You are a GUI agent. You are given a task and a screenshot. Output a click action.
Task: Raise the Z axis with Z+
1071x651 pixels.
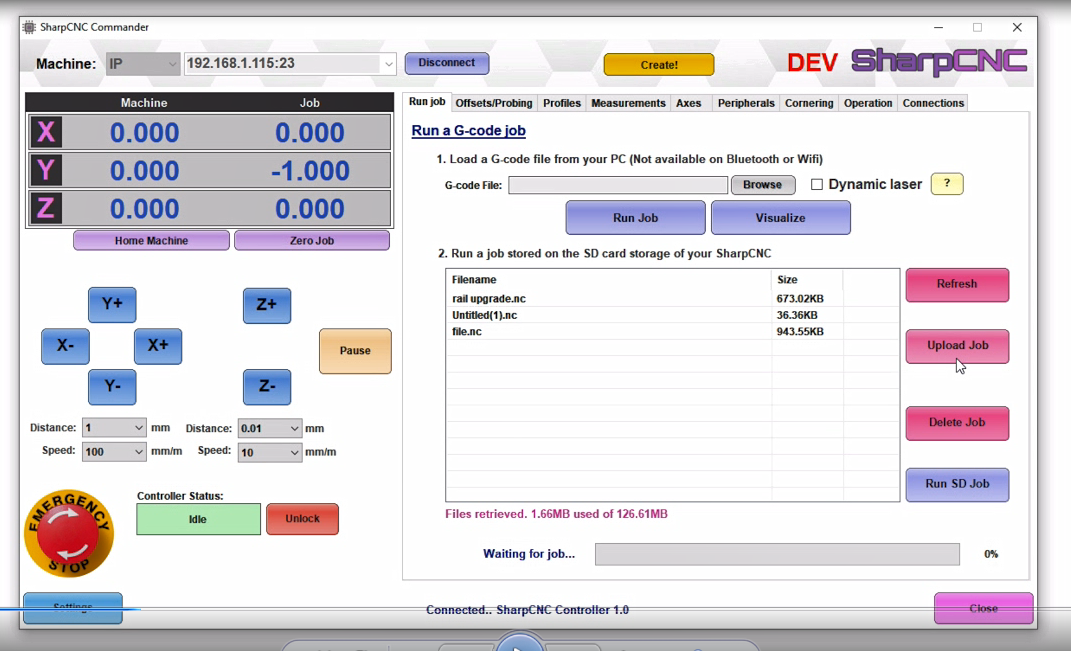[x=267, y=305]
